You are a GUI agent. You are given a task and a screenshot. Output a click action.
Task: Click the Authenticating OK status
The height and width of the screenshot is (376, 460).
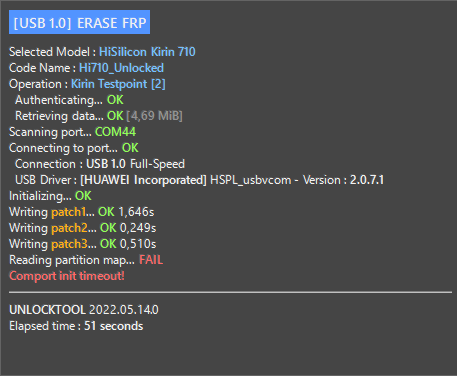pos(115,100)
